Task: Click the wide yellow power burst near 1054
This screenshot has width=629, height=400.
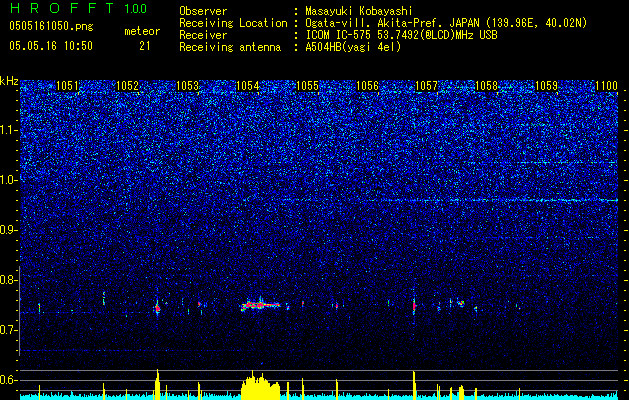Action: tap(260, 385)
